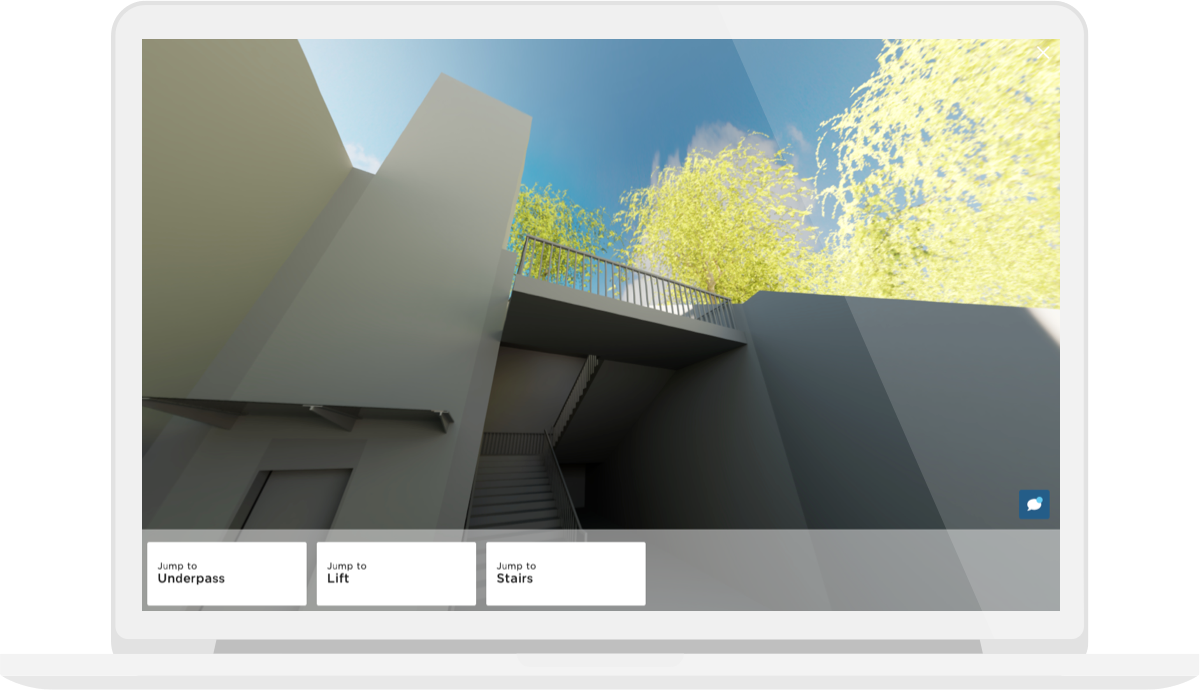Click the lower staircase steps in the scene
1200x690 pixels.
(515, 495)
